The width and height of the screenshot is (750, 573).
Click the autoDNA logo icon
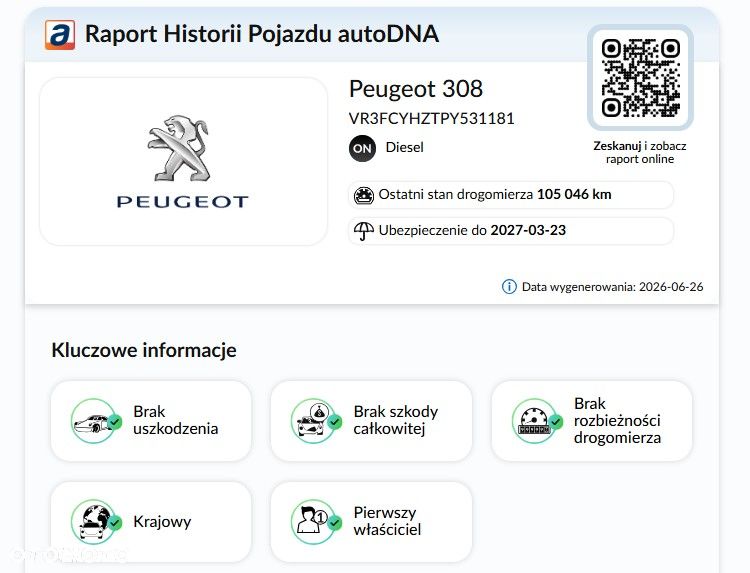(x=60, y=34)
